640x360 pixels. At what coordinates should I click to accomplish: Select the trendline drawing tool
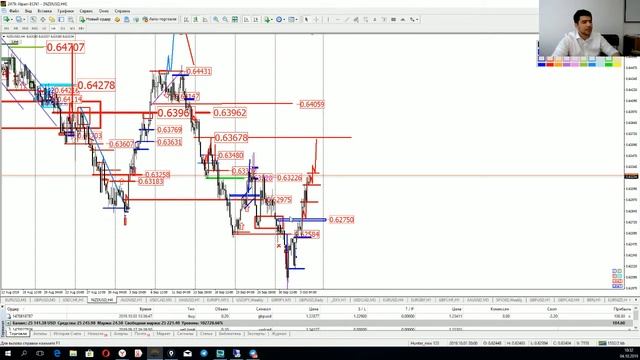[x=347, y=19]
